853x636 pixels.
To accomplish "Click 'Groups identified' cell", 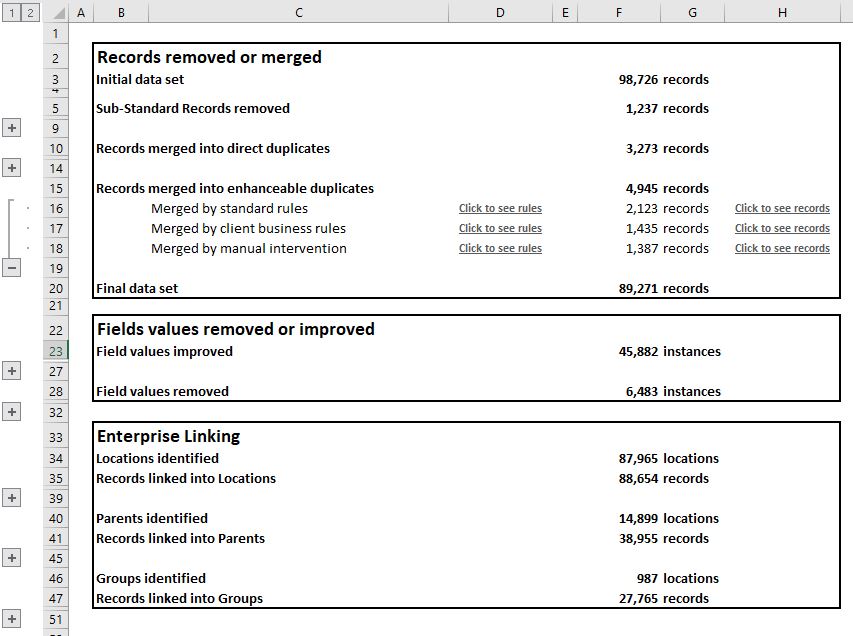I will pyautogui.click(x=151, y=578).
